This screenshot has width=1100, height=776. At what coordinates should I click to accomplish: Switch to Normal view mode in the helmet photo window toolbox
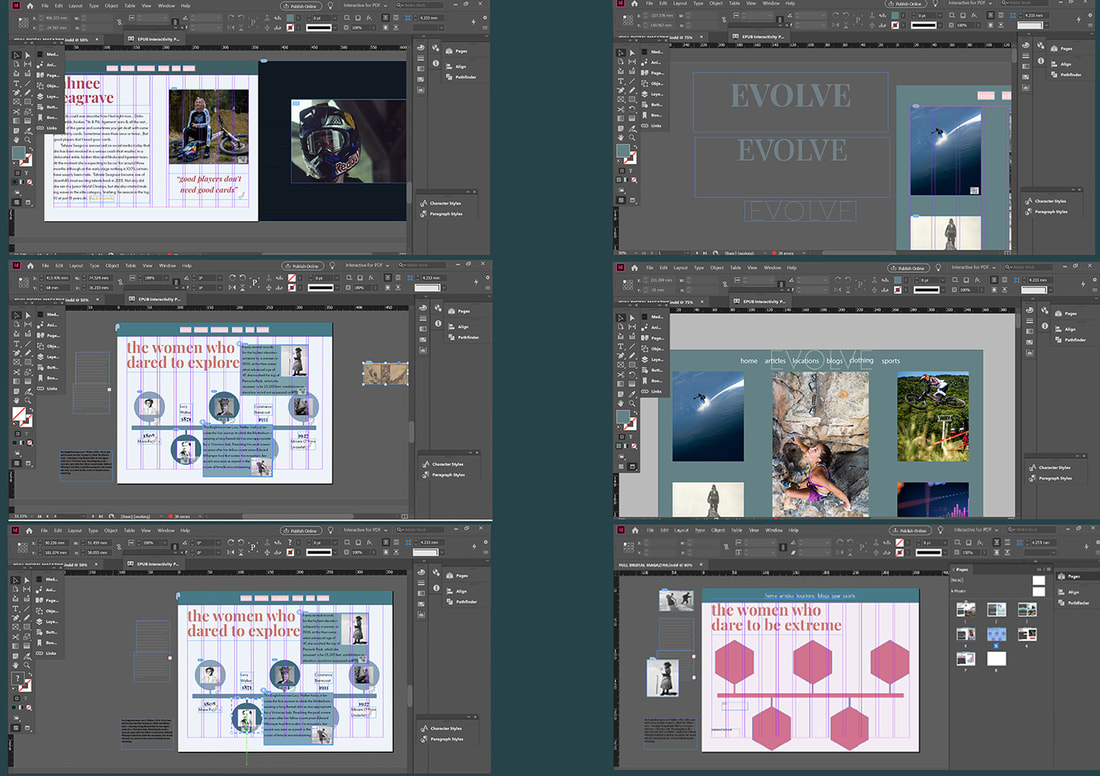17,202
